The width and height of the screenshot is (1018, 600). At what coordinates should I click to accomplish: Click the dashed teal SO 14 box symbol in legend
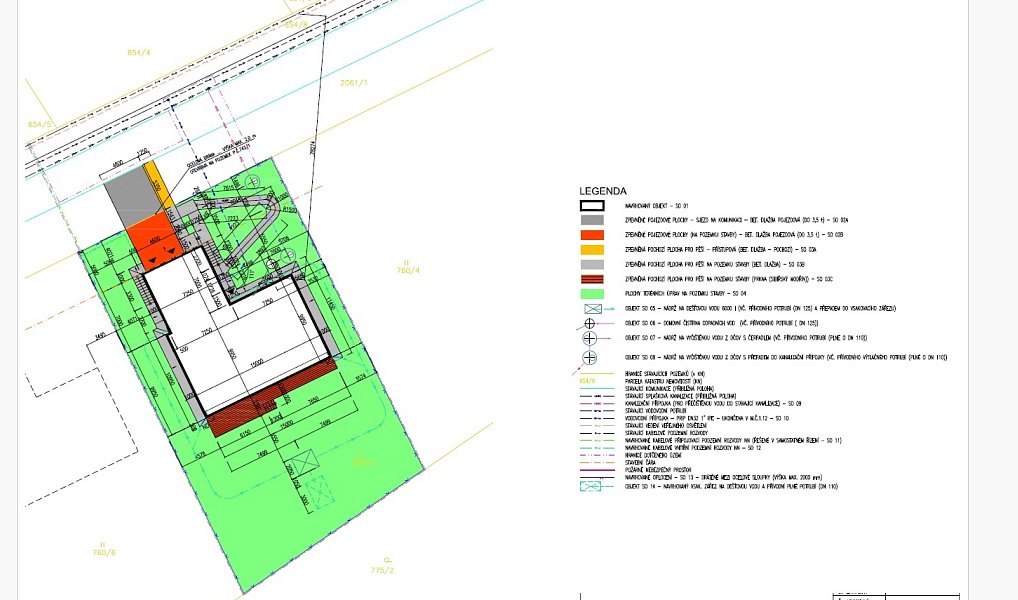pos(590,486)
